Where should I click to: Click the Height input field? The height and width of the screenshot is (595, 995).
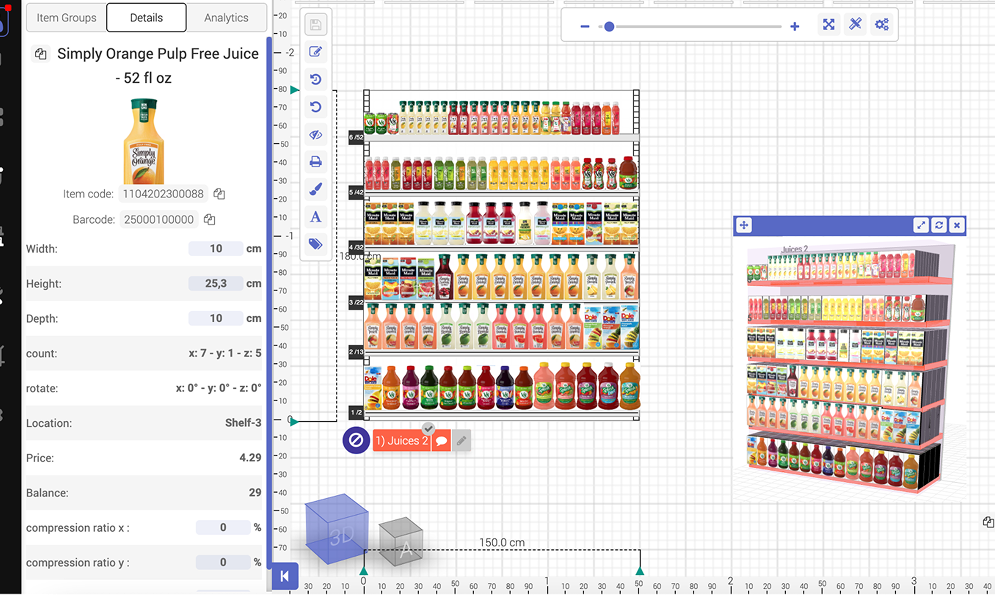[x=216, y=284]
